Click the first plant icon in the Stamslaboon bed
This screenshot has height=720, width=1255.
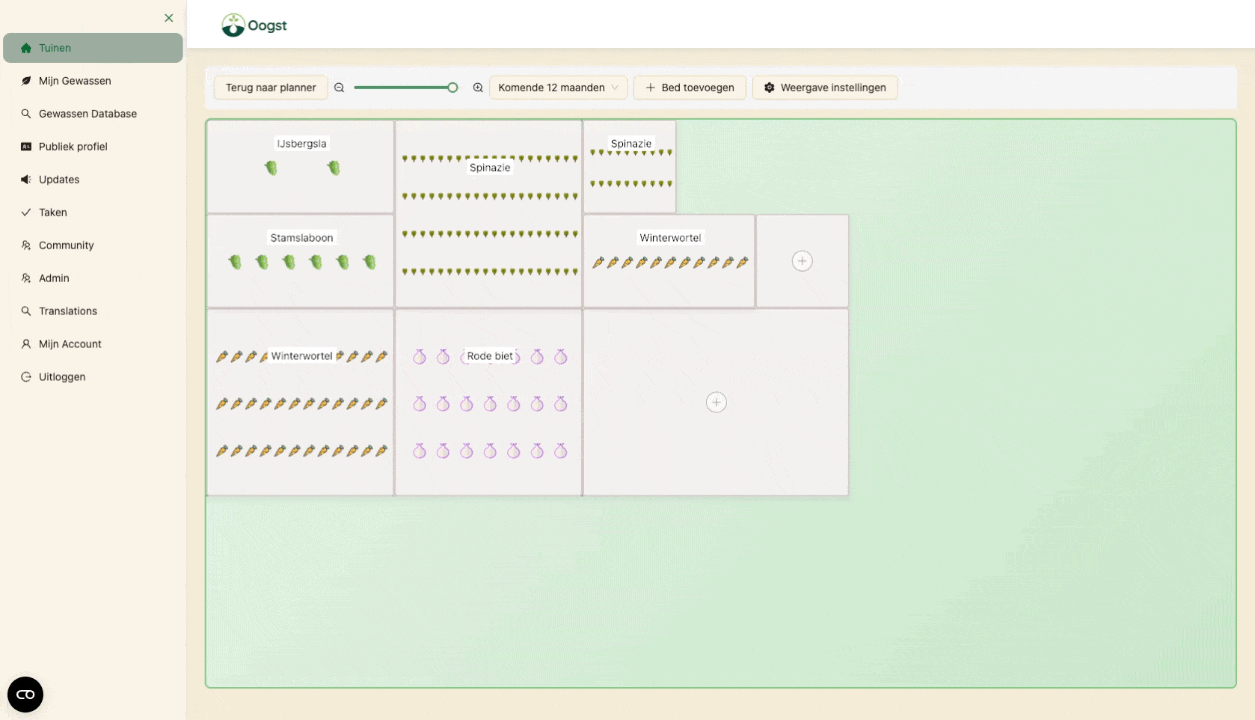[x=235, y=262]
